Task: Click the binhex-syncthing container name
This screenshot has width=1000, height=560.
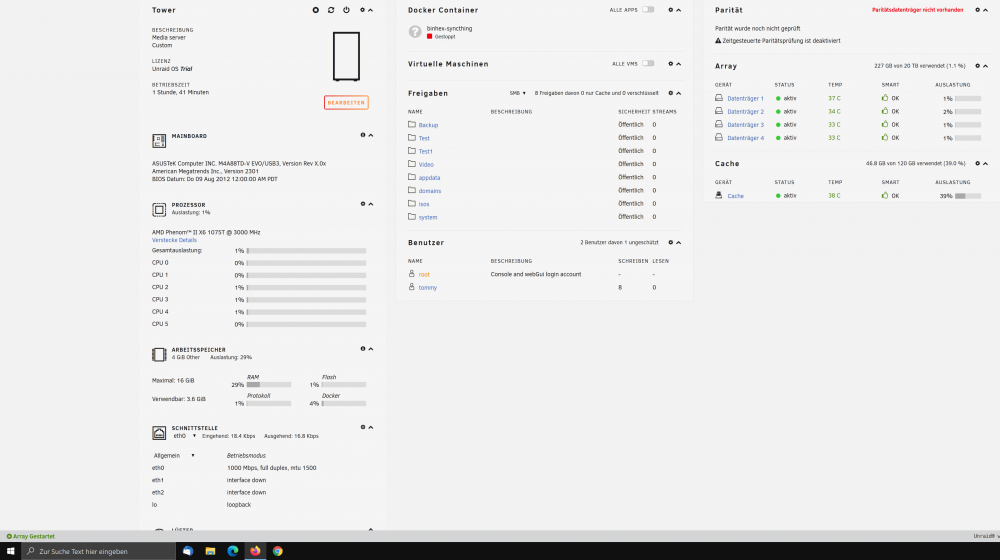Action: 449,28
